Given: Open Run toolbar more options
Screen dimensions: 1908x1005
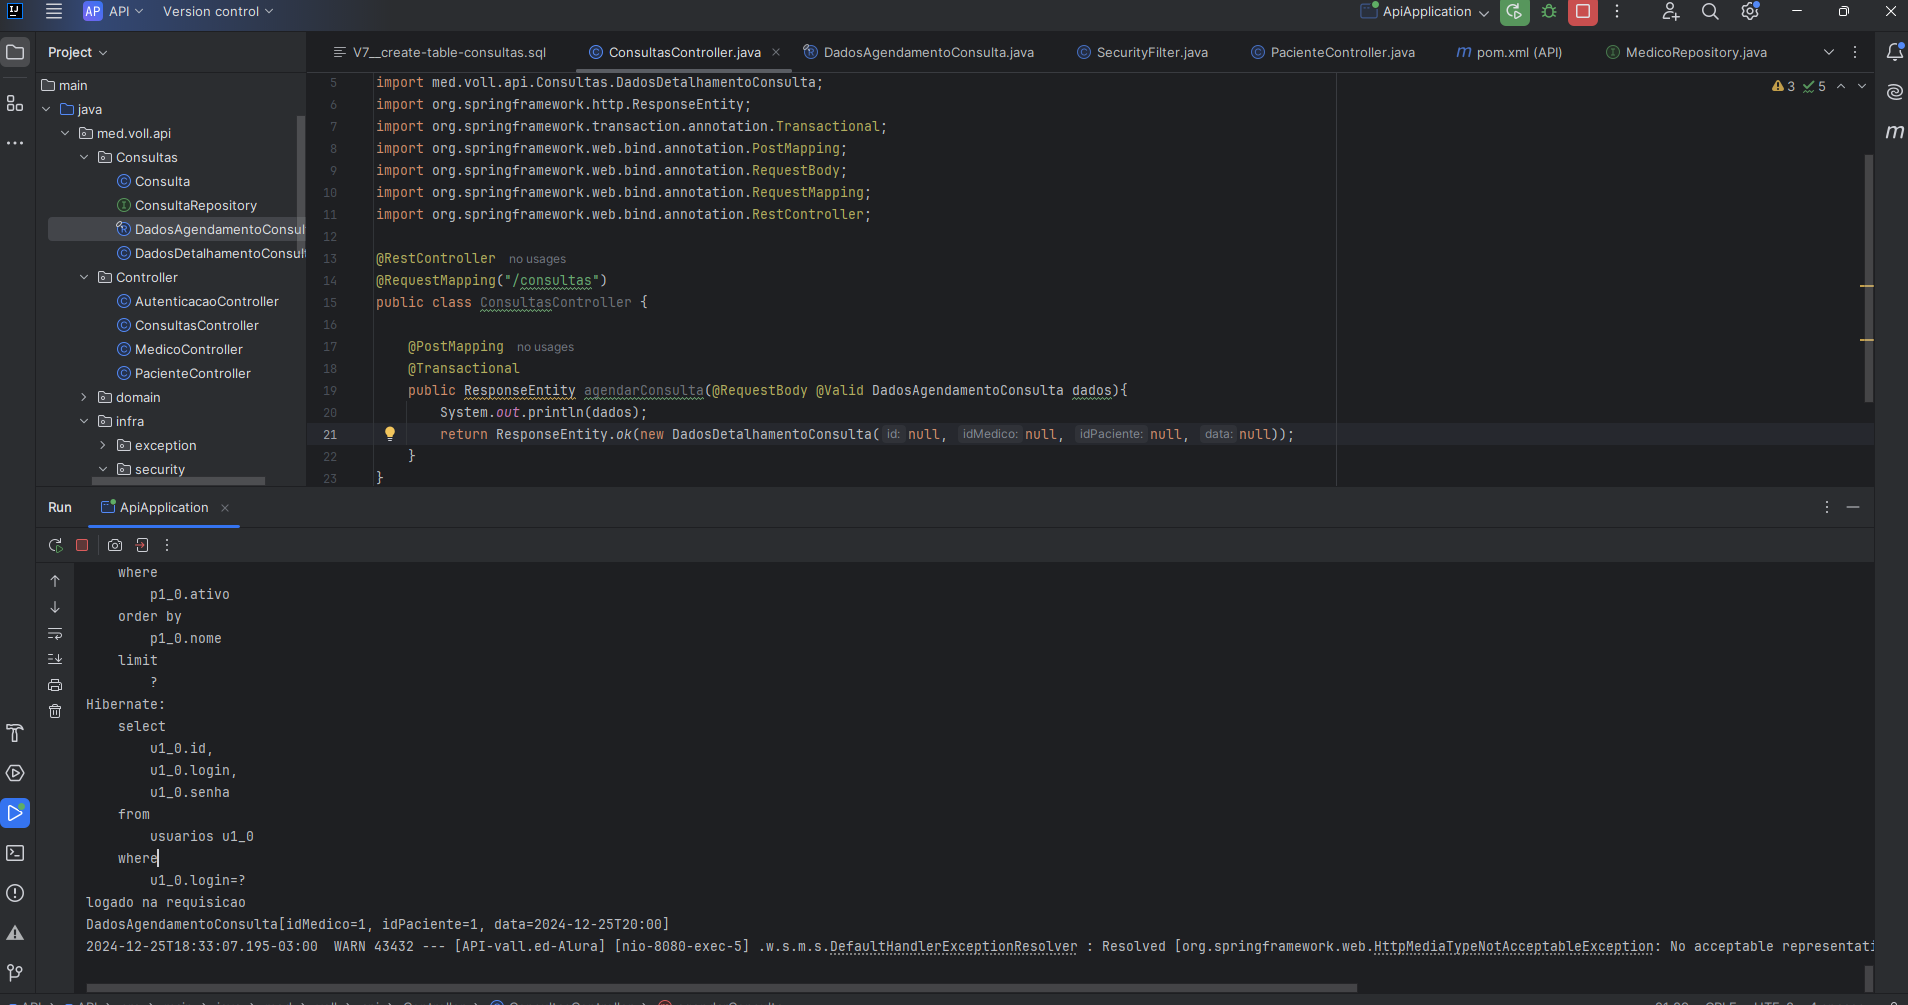Looking at the screenshot, I should [167, 545].
